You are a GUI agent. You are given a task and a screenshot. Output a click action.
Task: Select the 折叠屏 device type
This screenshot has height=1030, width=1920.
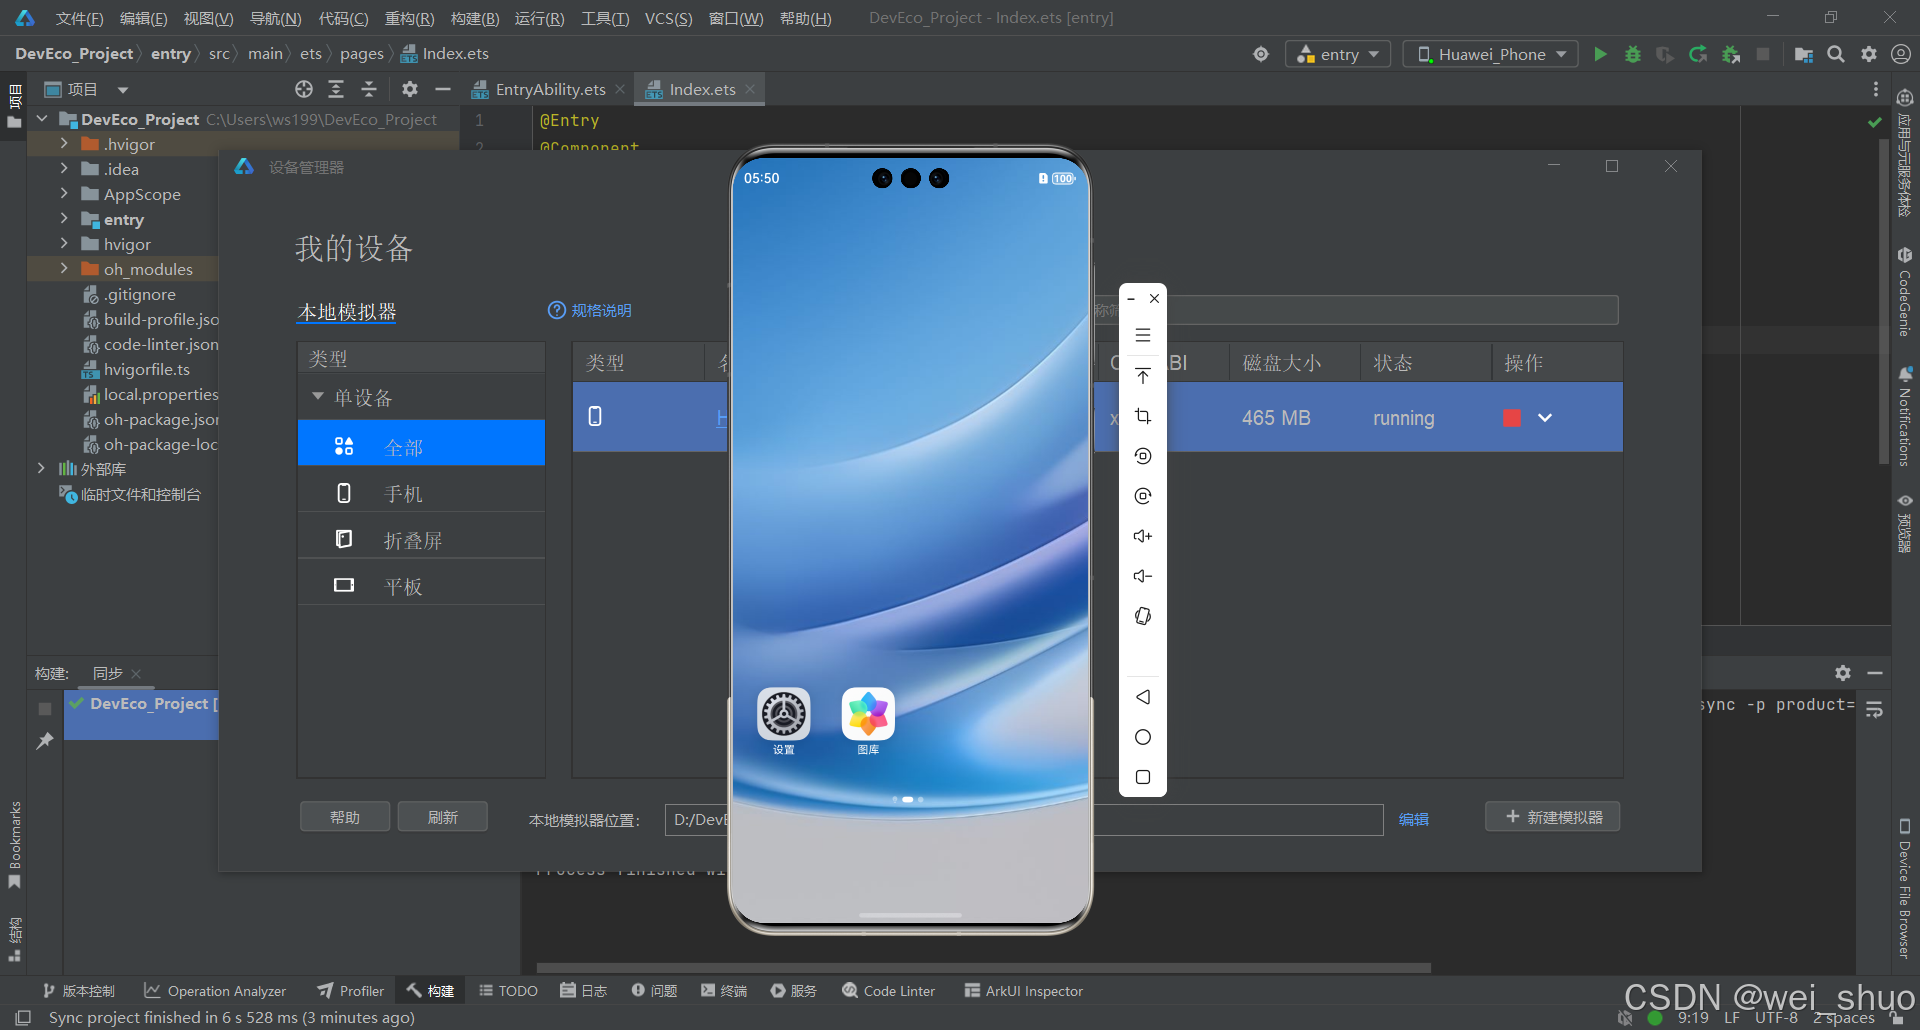point(421,540)
